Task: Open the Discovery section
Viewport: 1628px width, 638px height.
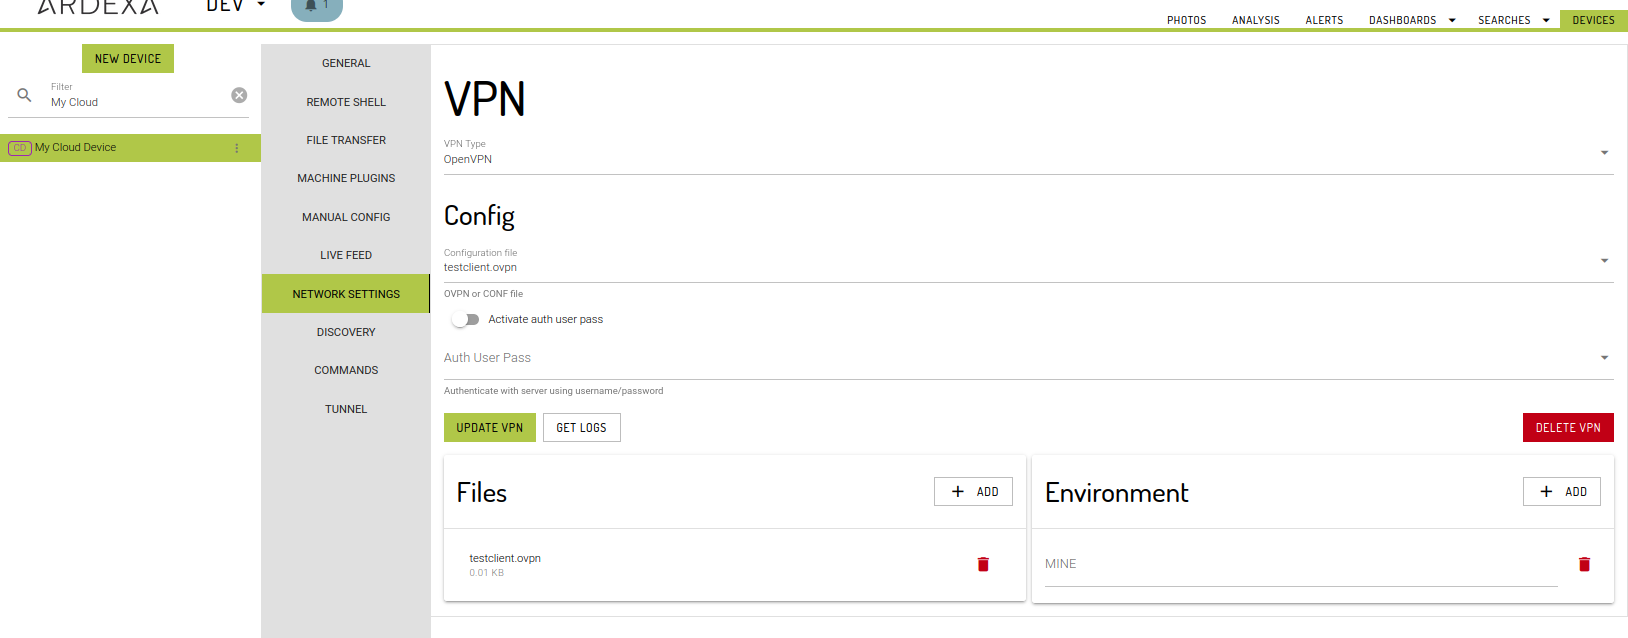Action: [x=346, y=332]
